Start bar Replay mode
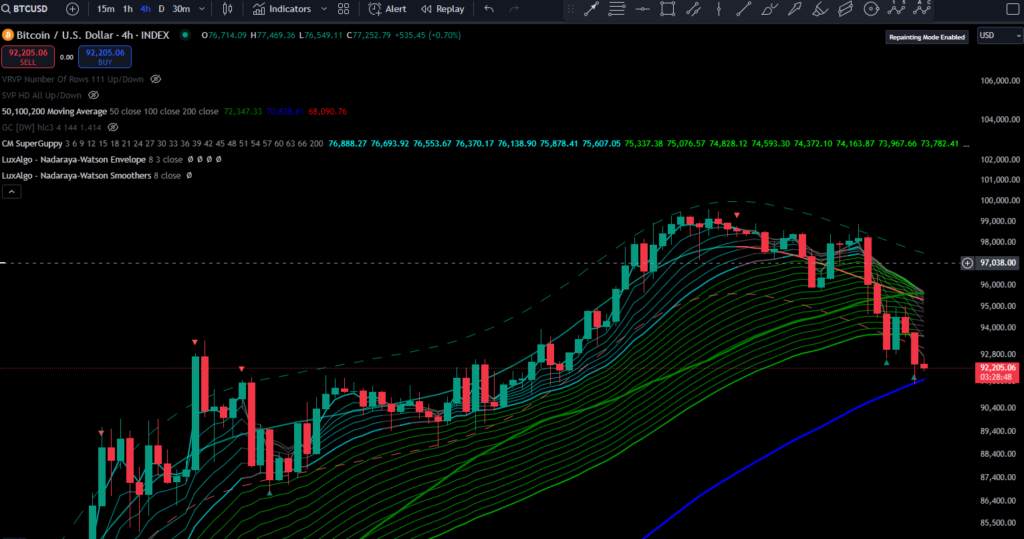The image size is (1024, 539). point(443,9)
